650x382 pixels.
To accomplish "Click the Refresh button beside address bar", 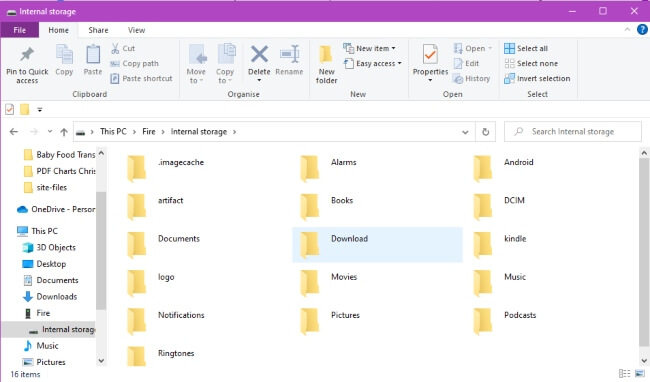I will tap(485, 132).
